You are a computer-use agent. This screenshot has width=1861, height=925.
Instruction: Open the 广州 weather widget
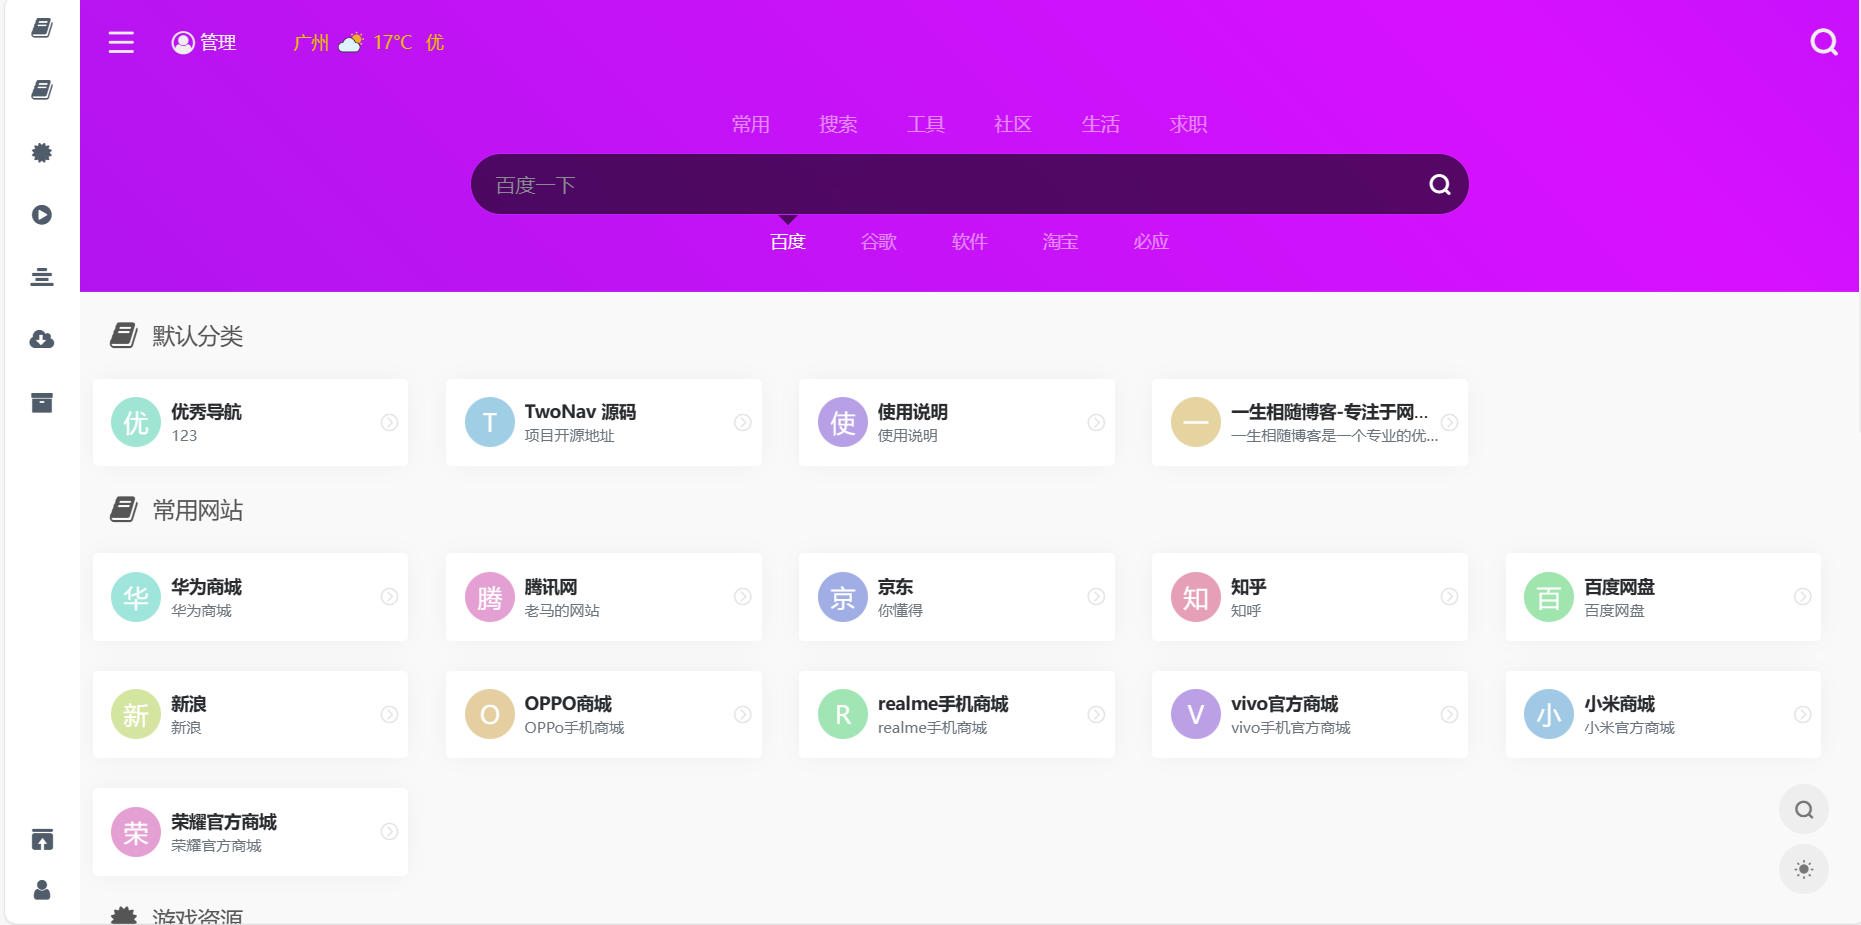point(368,42)
